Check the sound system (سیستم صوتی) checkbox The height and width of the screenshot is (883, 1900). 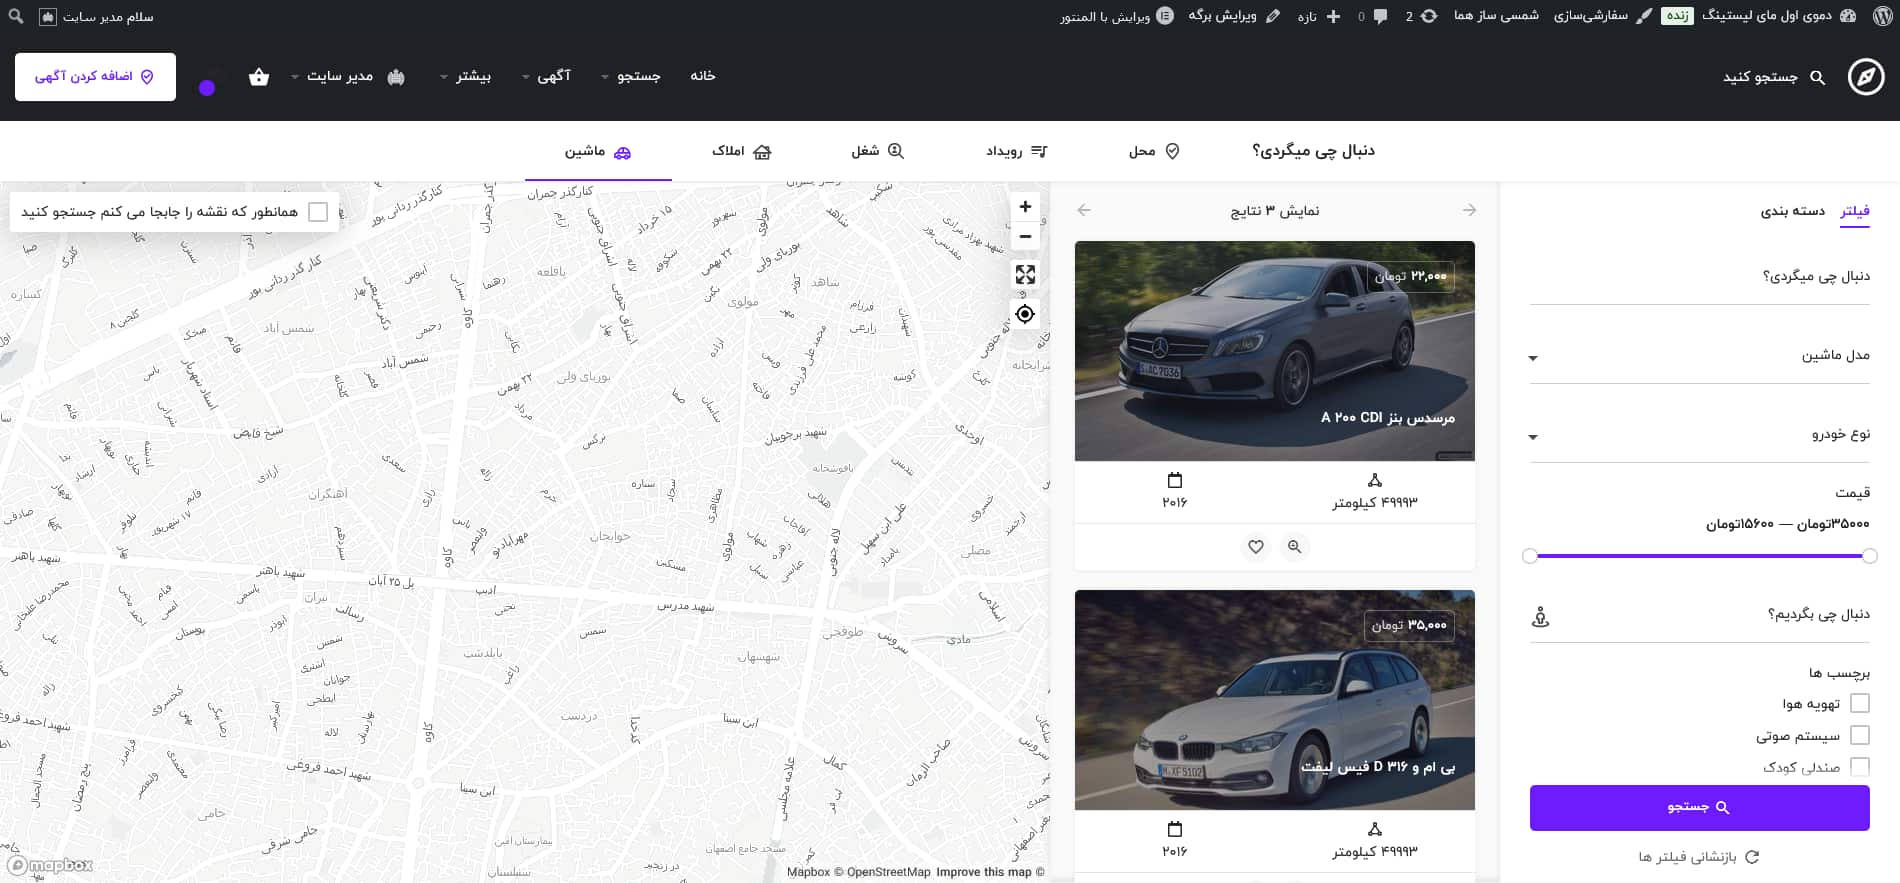click(x=1860, y=736)
